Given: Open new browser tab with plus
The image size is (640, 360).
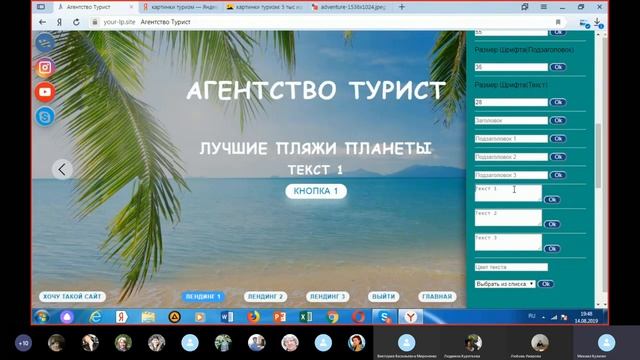Looking at the screenshot, I should click(402, 7).
